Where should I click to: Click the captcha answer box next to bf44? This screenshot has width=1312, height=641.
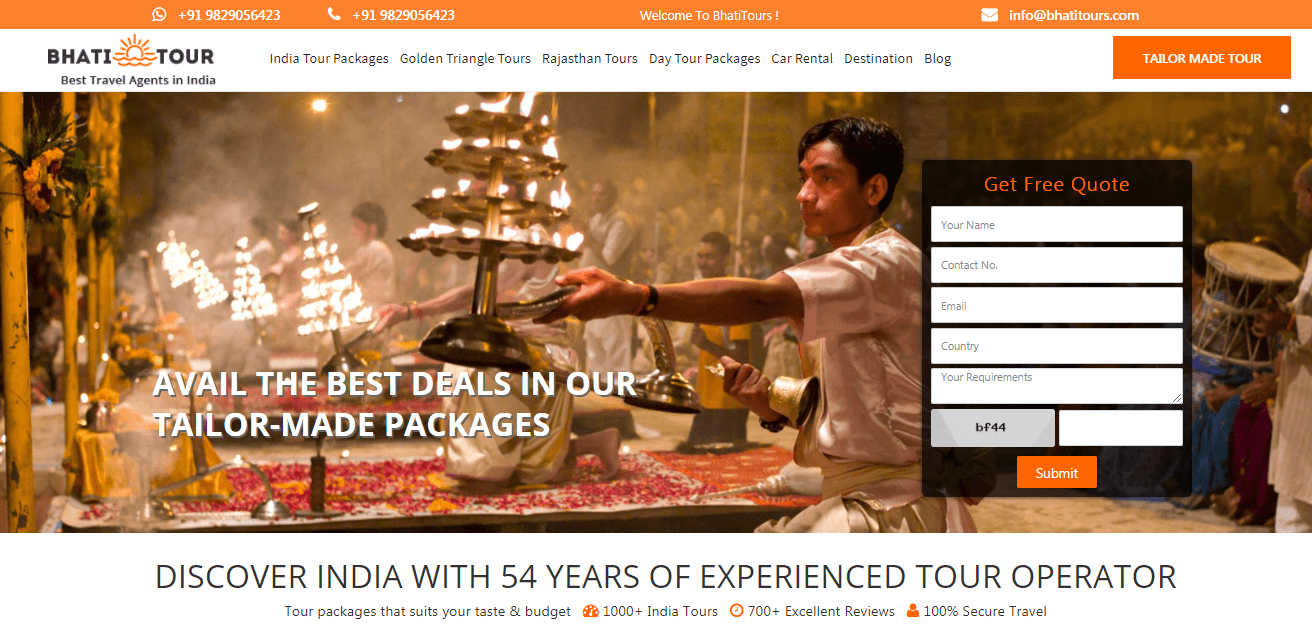[1120, 428]
